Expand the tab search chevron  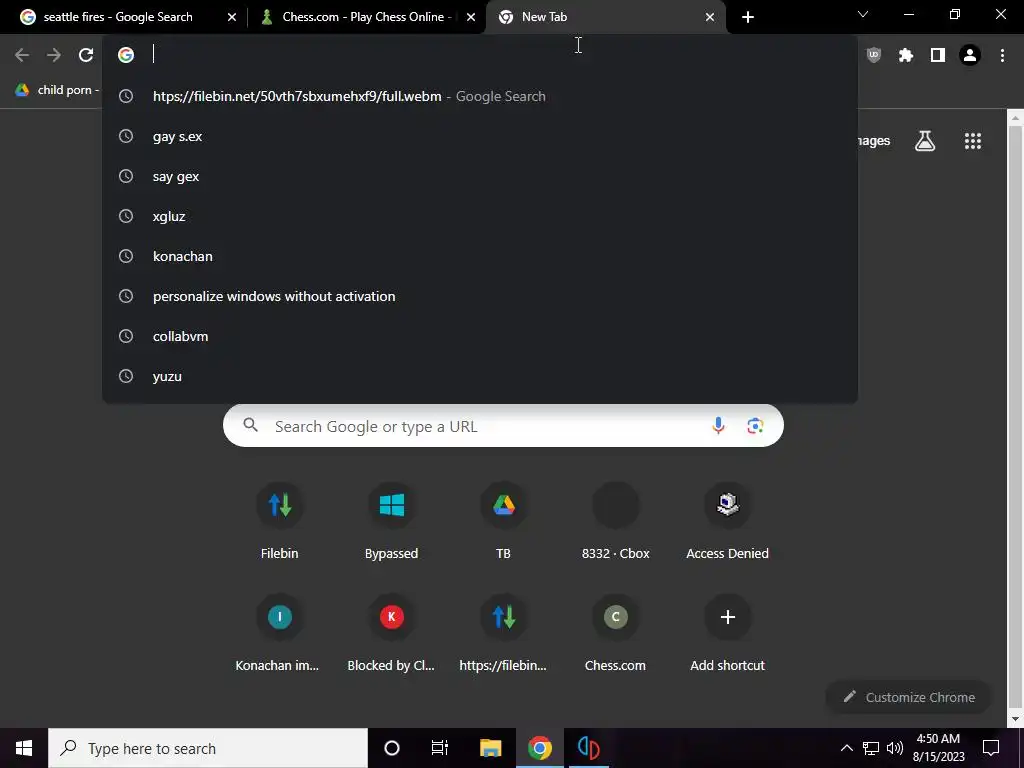pos(863,14)
